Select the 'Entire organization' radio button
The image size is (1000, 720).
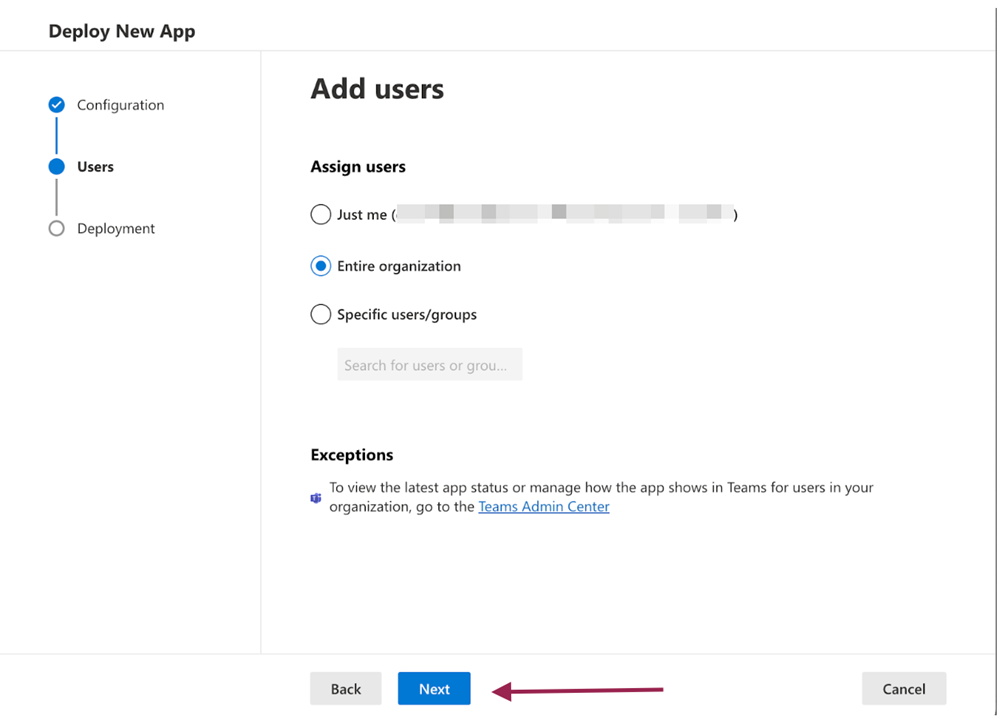(320, 267)
